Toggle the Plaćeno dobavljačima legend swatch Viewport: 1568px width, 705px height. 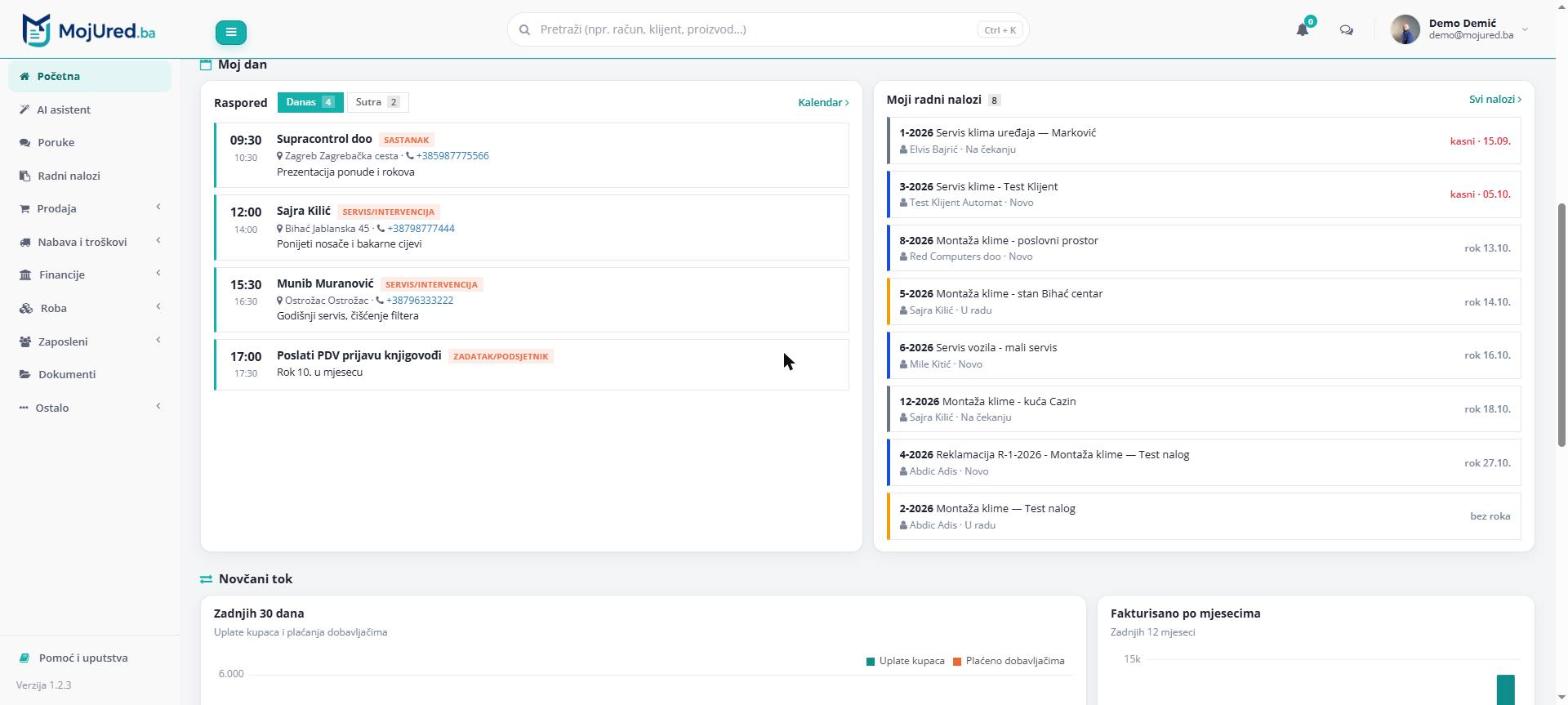(957, 661)
